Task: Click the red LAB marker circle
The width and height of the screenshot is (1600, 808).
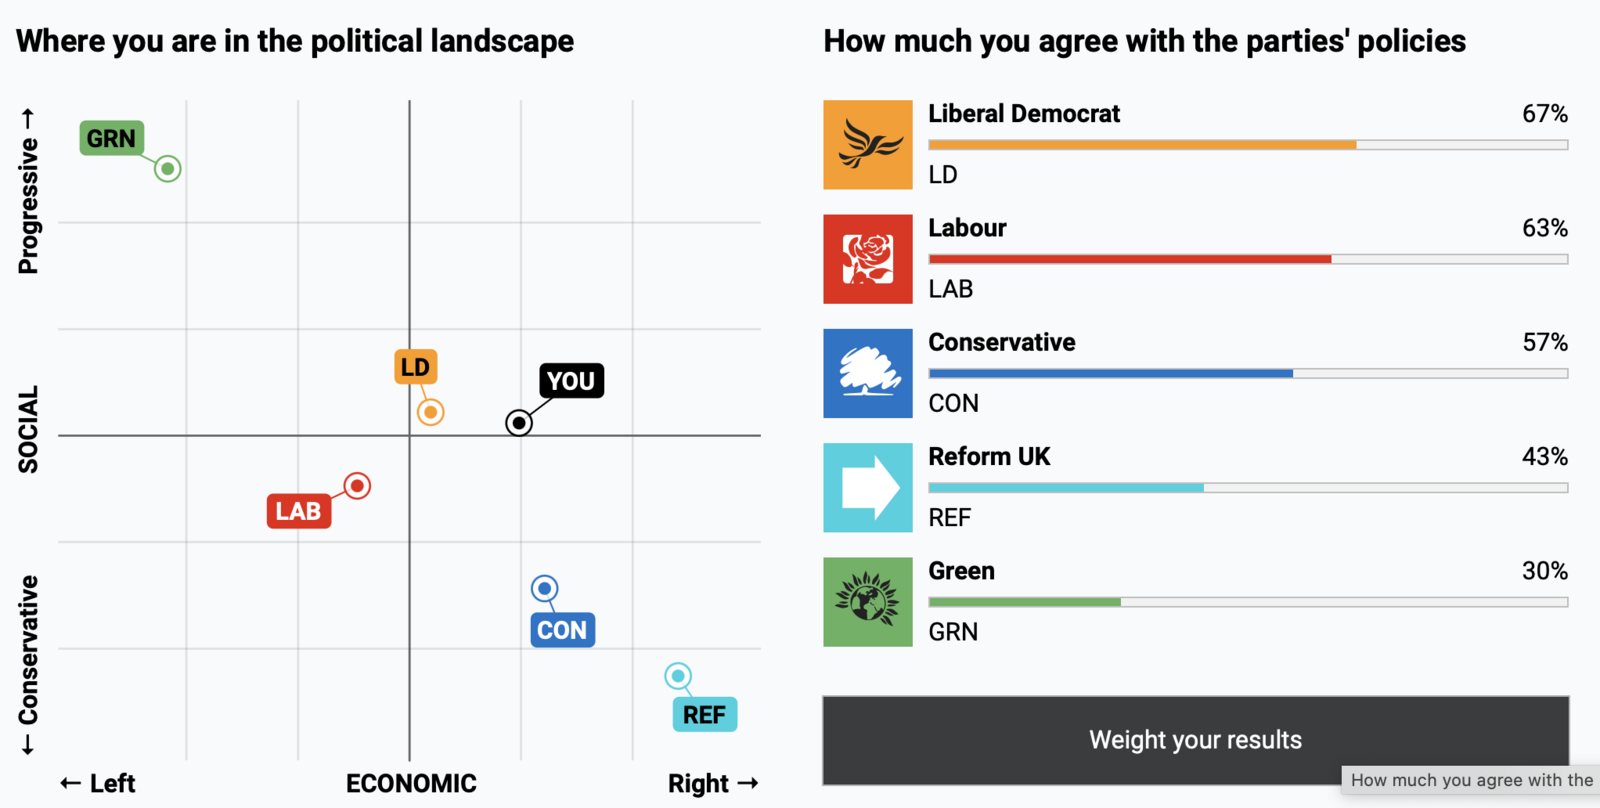Action: tap(357, 486)
